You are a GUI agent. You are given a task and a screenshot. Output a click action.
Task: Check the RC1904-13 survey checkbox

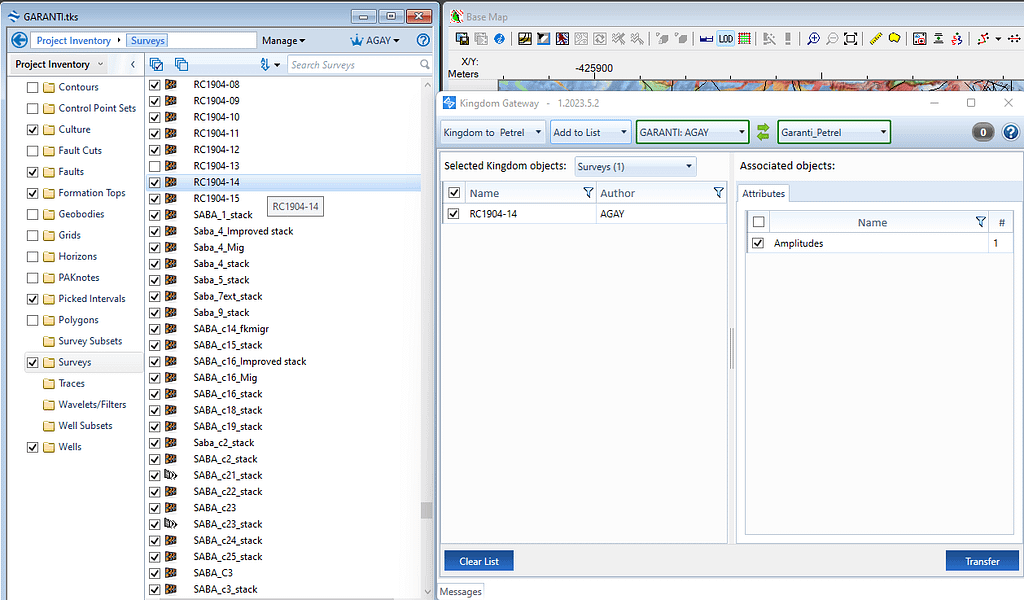point(155,166)
